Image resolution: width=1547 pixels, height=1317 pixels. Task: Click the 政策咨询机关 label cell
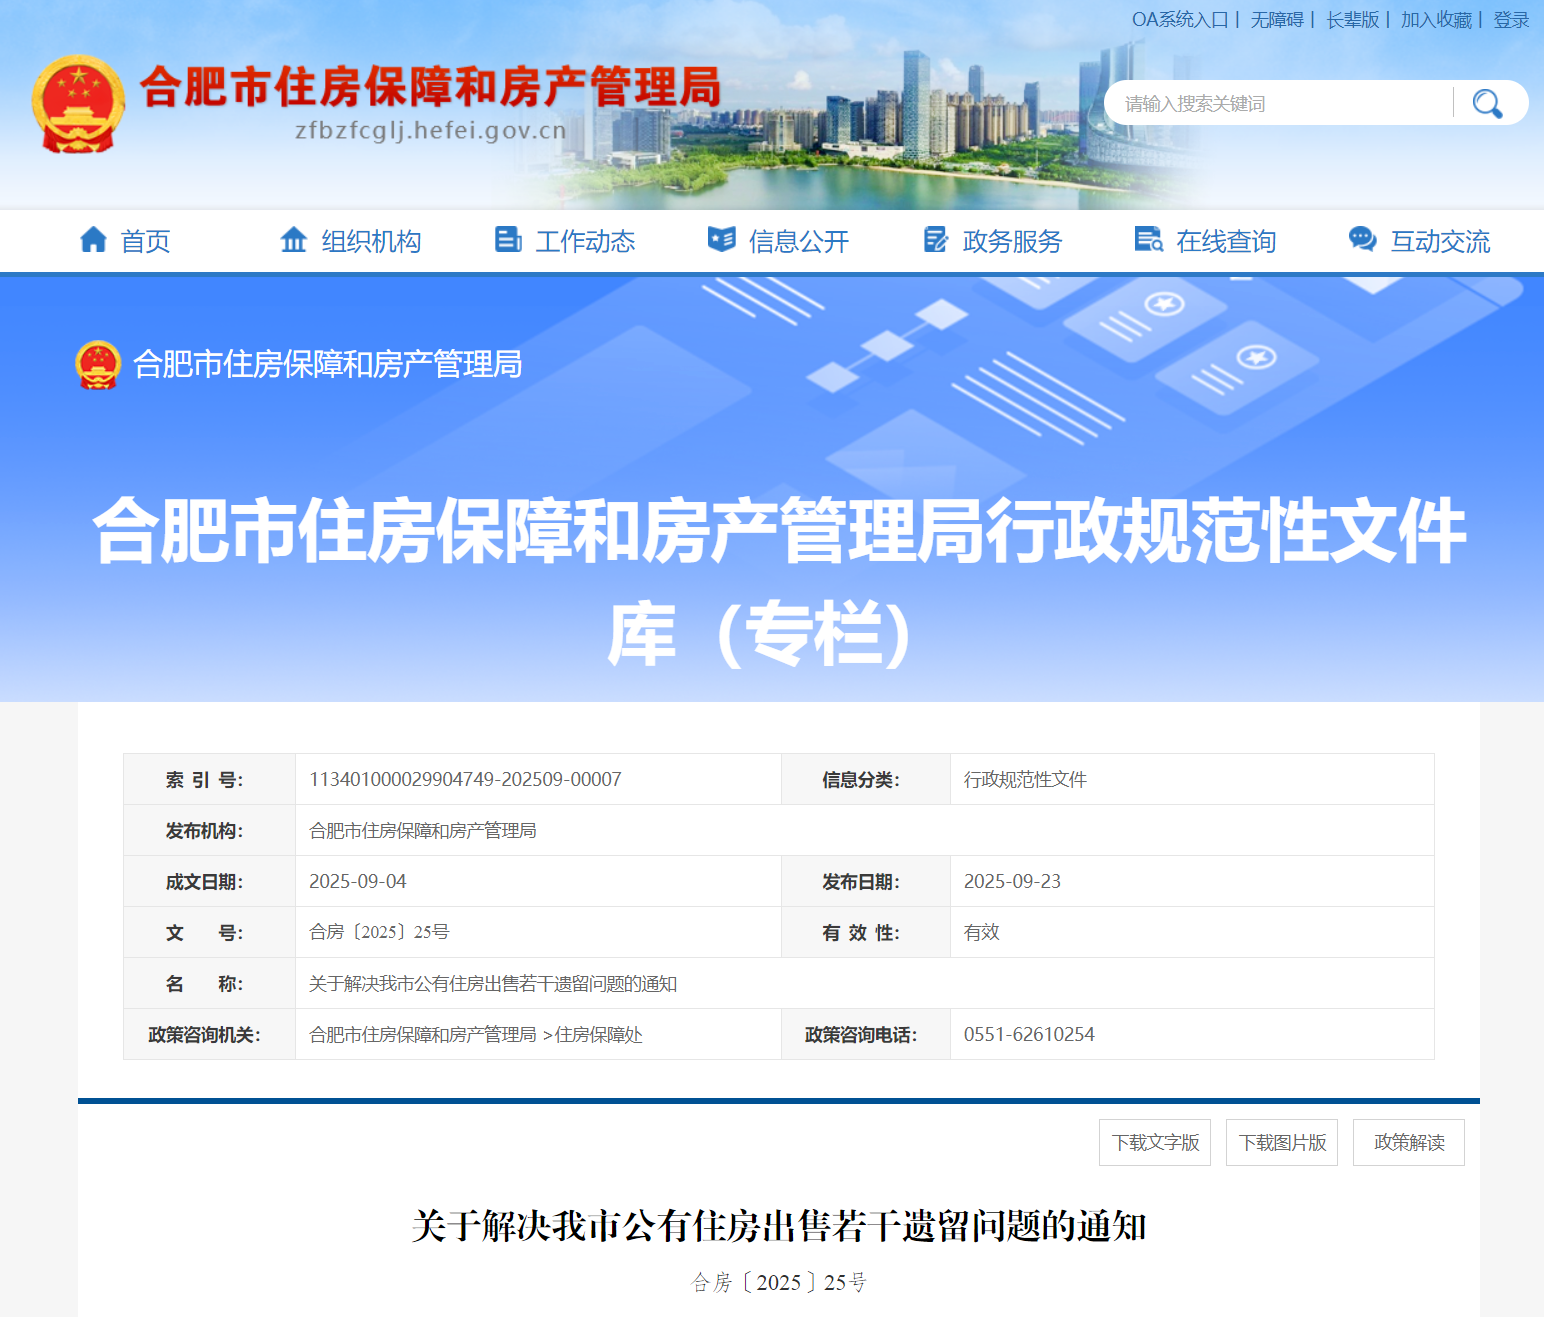tap(209, 1034)
